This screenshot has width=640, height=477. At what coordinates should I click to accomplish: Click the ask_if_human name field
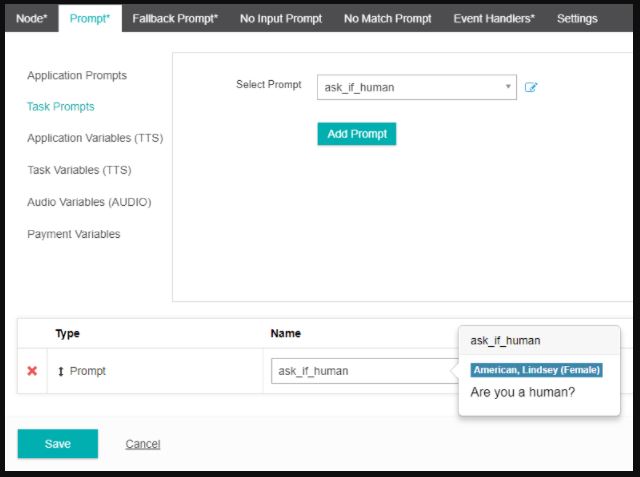point(364,371)
